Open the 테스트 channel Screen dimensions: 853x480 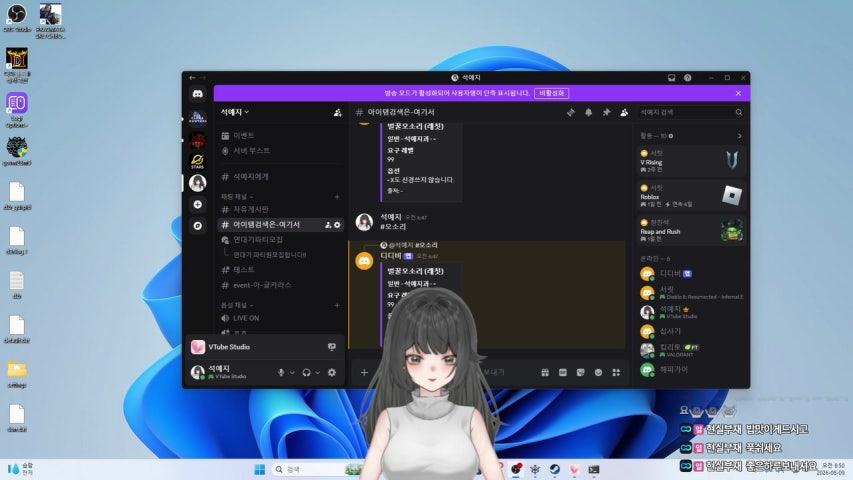click(x=280, y=270)
